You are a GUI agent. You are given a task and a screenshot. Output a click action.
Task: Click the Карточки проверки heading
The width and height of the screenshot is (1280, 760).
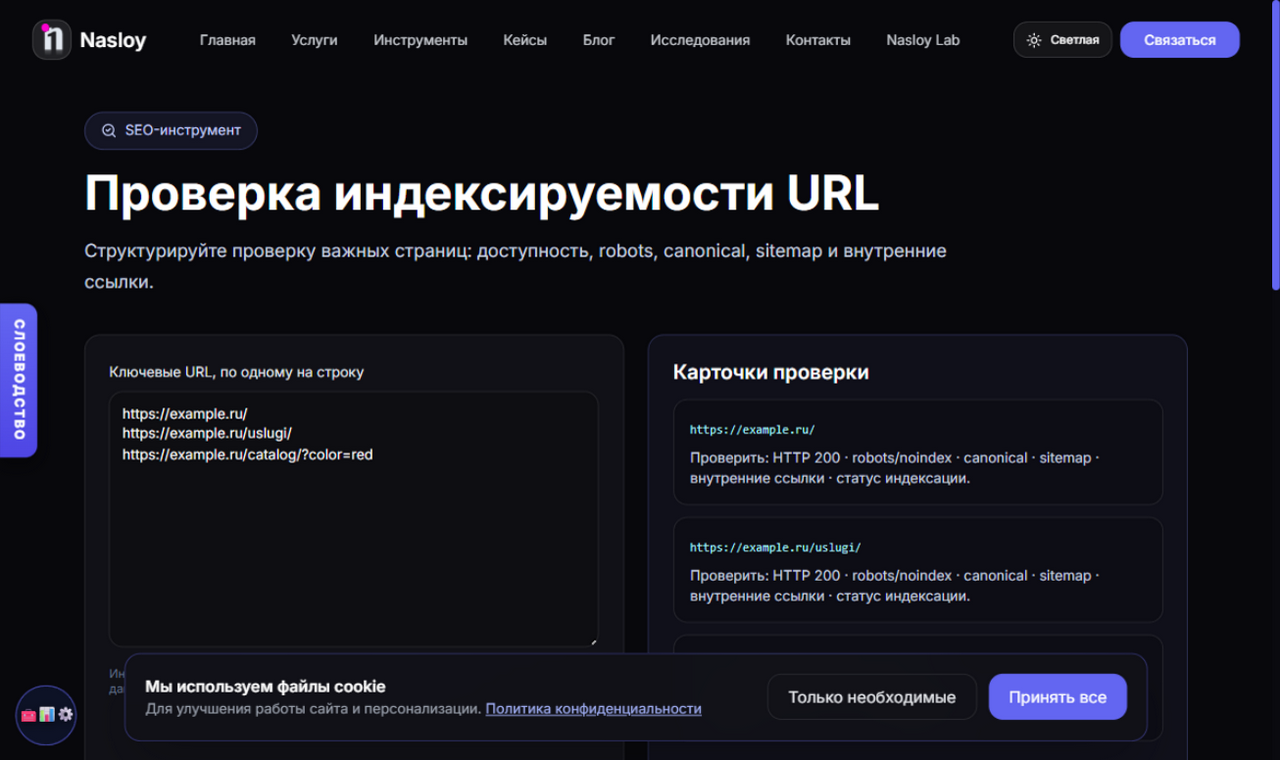pyautogui.click(x=771, y=372)
